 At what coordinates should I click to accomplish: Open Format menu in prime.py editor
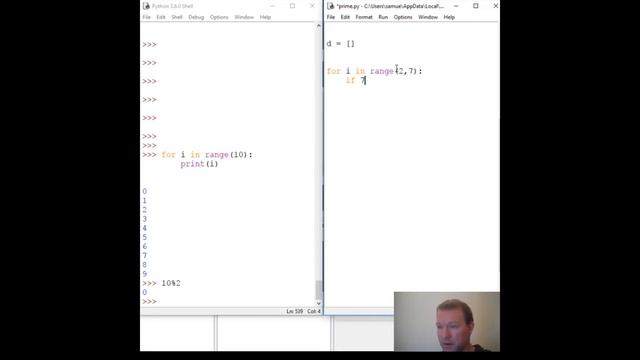(x=364, y=17)
